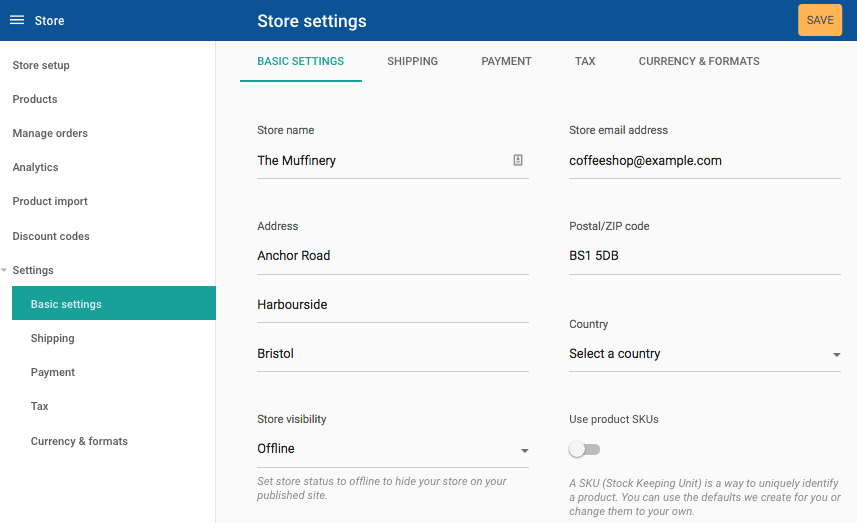Open Products in the sidebar
The height and width of the screenshot is (523, 857).
(x=35, y=99)
